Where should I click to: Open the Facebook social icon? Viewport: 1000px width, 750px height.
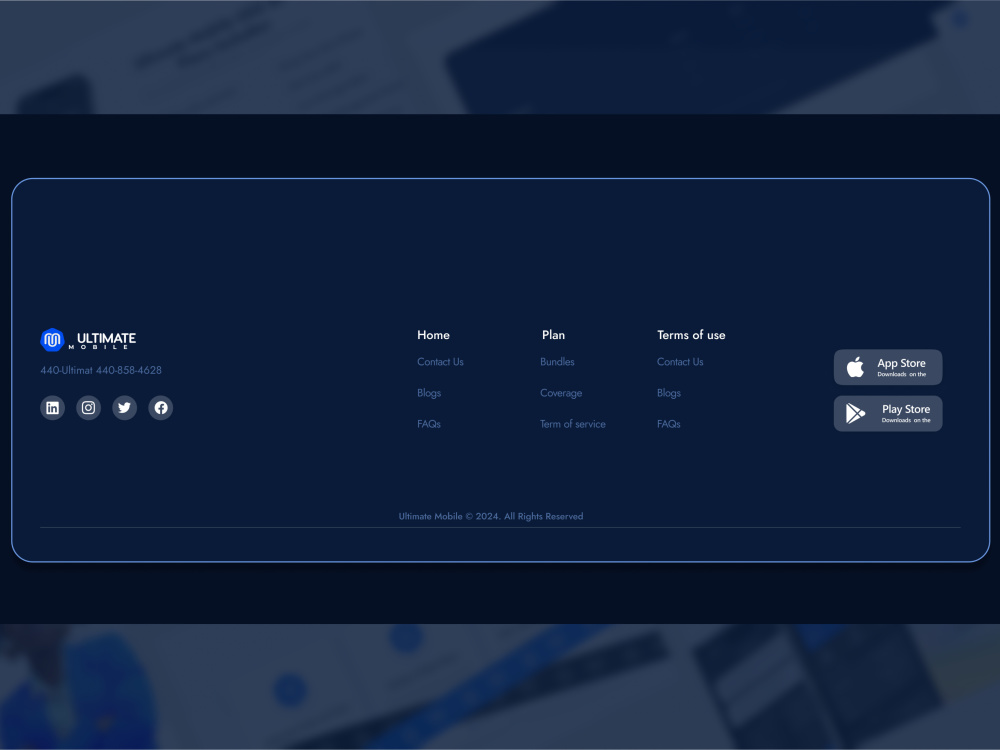click(x=161, y=408)
